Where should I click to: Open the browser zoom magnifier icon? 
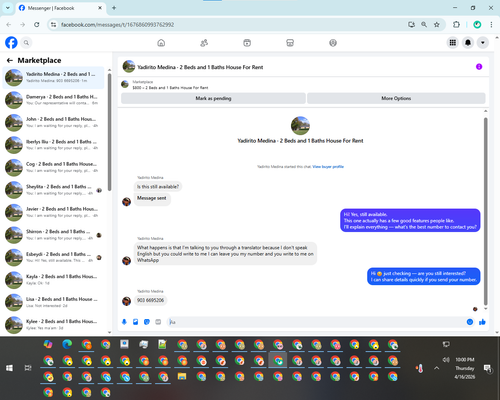pyautogui.click(x=424, y=24)
